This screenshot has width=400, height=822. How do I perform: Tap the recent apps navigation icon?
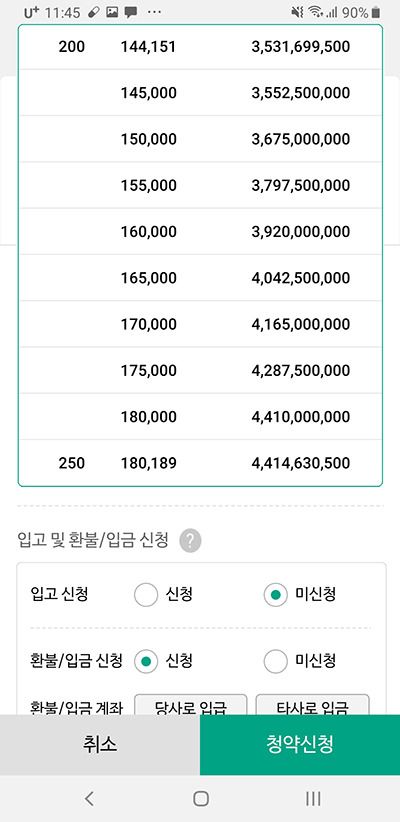click(x=313, y=798)
